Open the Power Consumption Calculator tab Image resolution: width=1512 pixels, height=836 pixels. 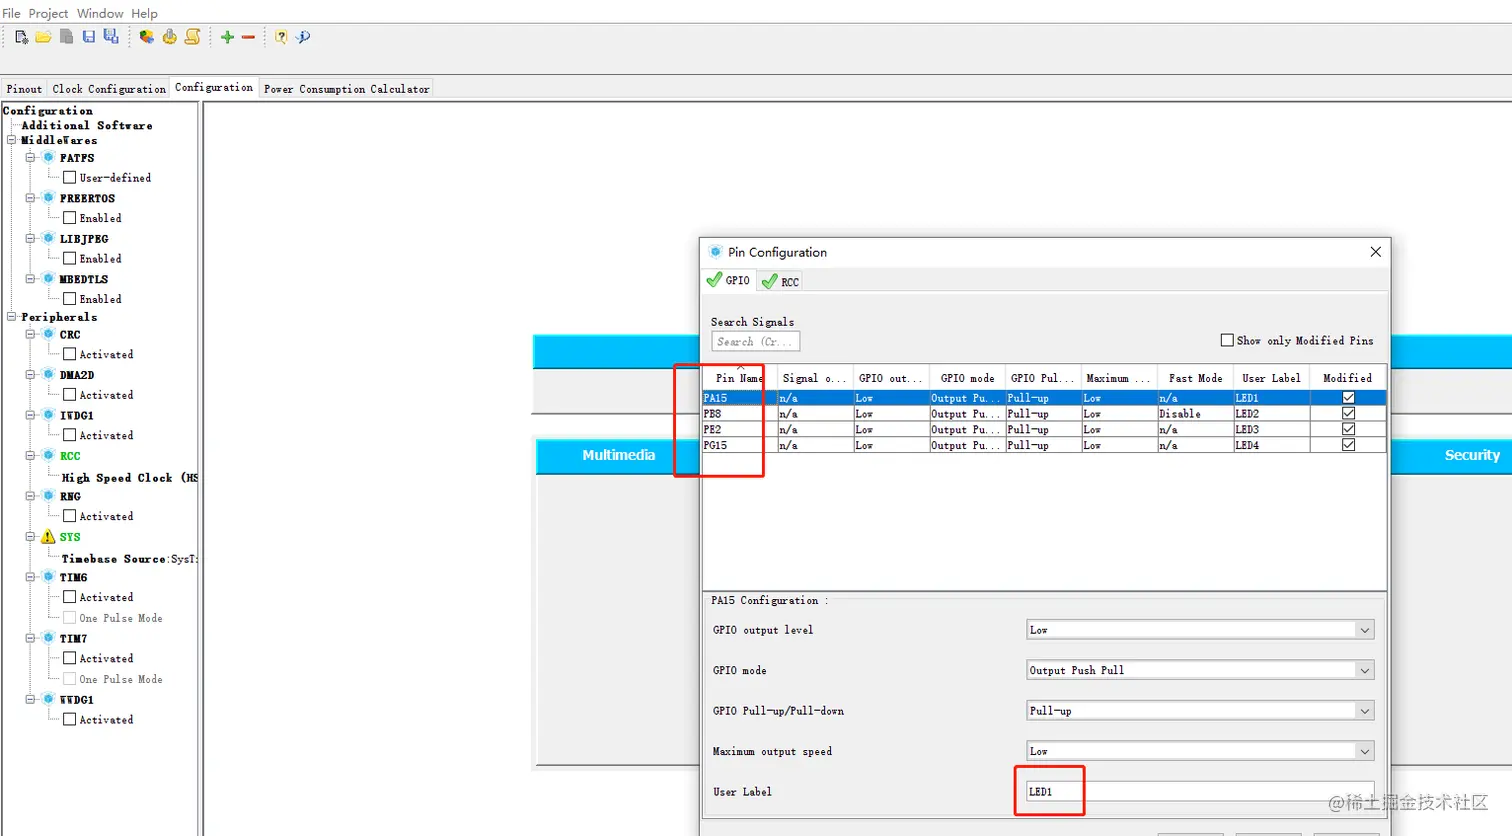click(346, 89)
